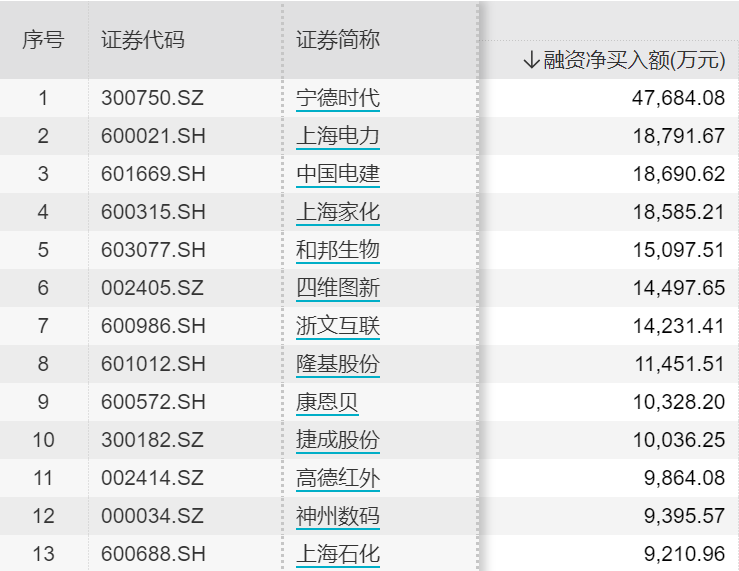Click the 序号 column header
The height and width of the screenshot is (571, 739).
click(x=43, y=40)
